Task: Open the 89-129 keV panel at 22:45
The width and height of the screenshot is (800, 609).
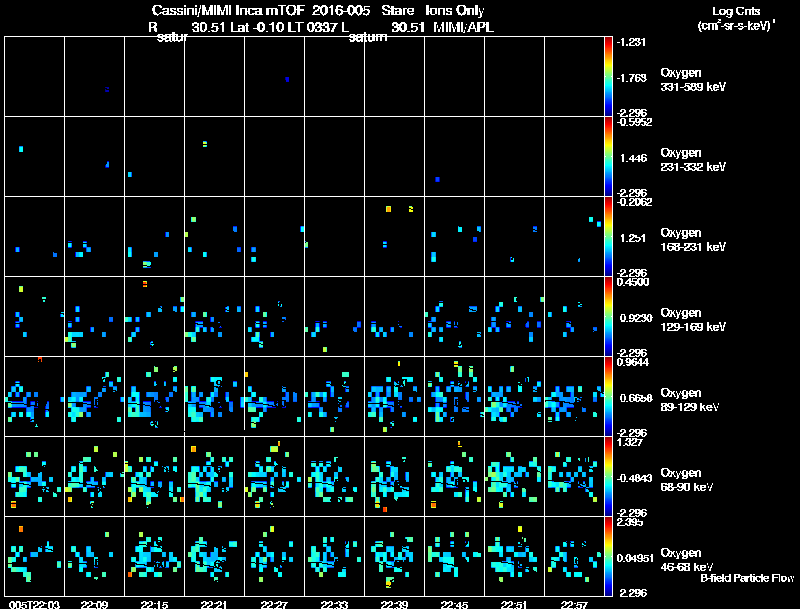Action: (455, 396)
